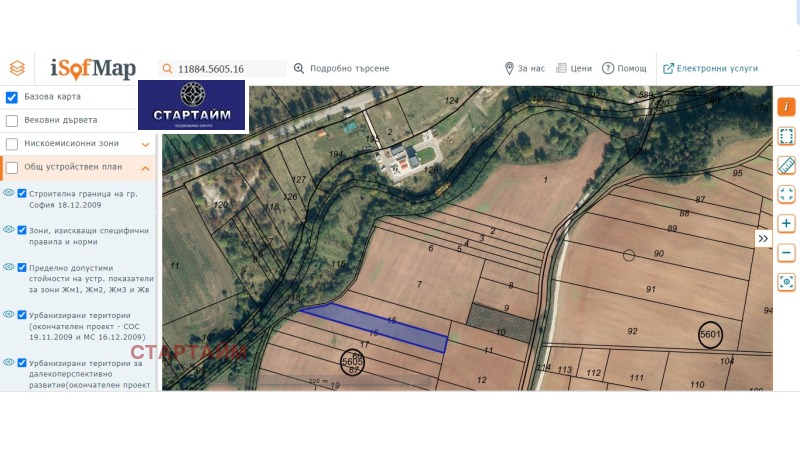
Task: Zoom in with the plus button
Action: pos(786,223)
